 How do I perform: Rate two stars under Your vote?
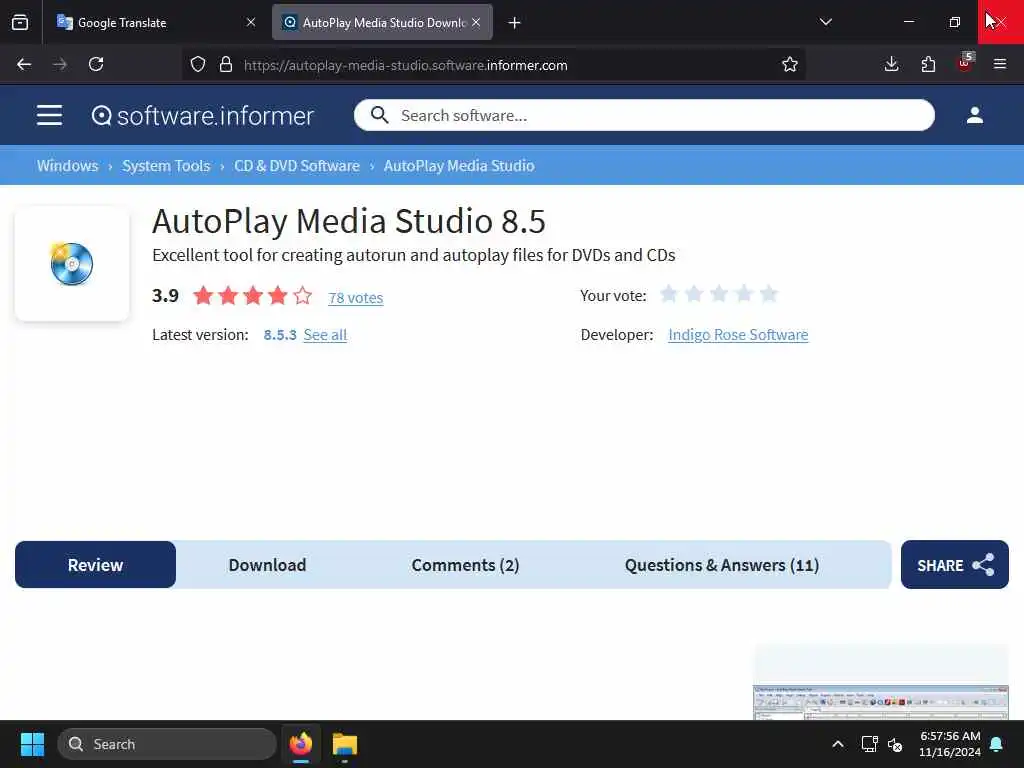(x=694, y=294)
